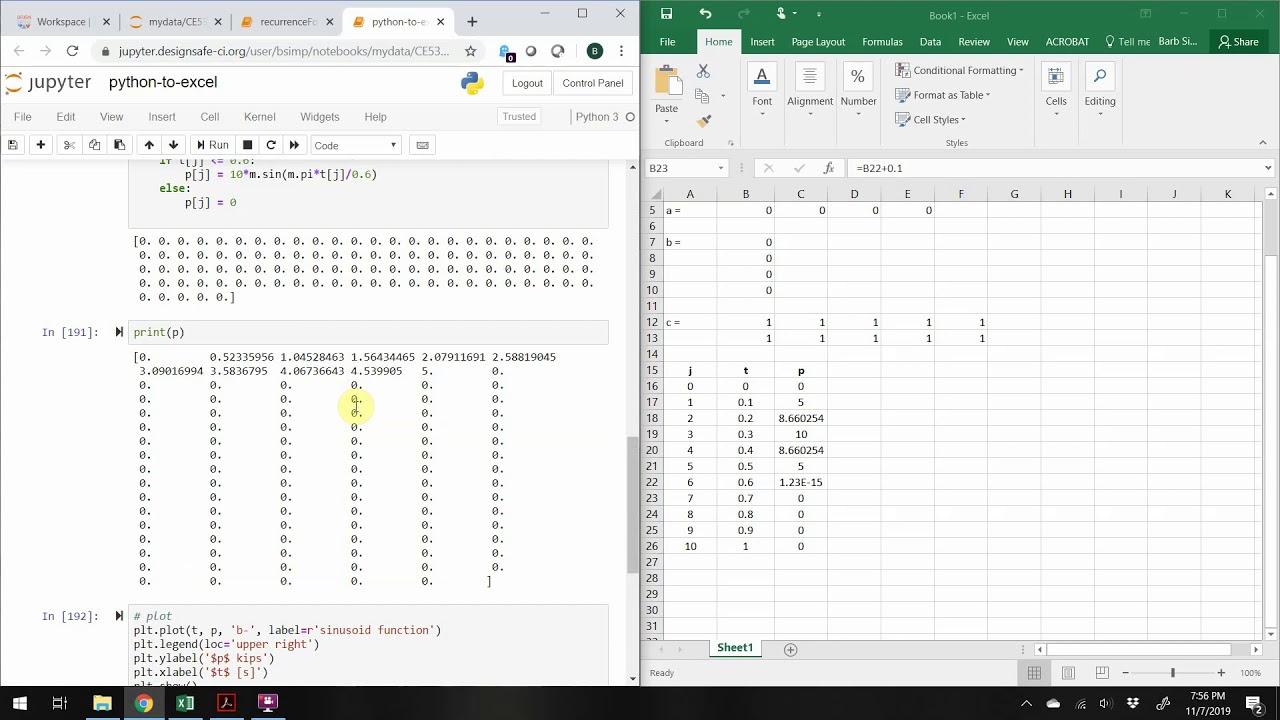Insert a cell below with plus icon
The image size is (1280, 720).
41,145
